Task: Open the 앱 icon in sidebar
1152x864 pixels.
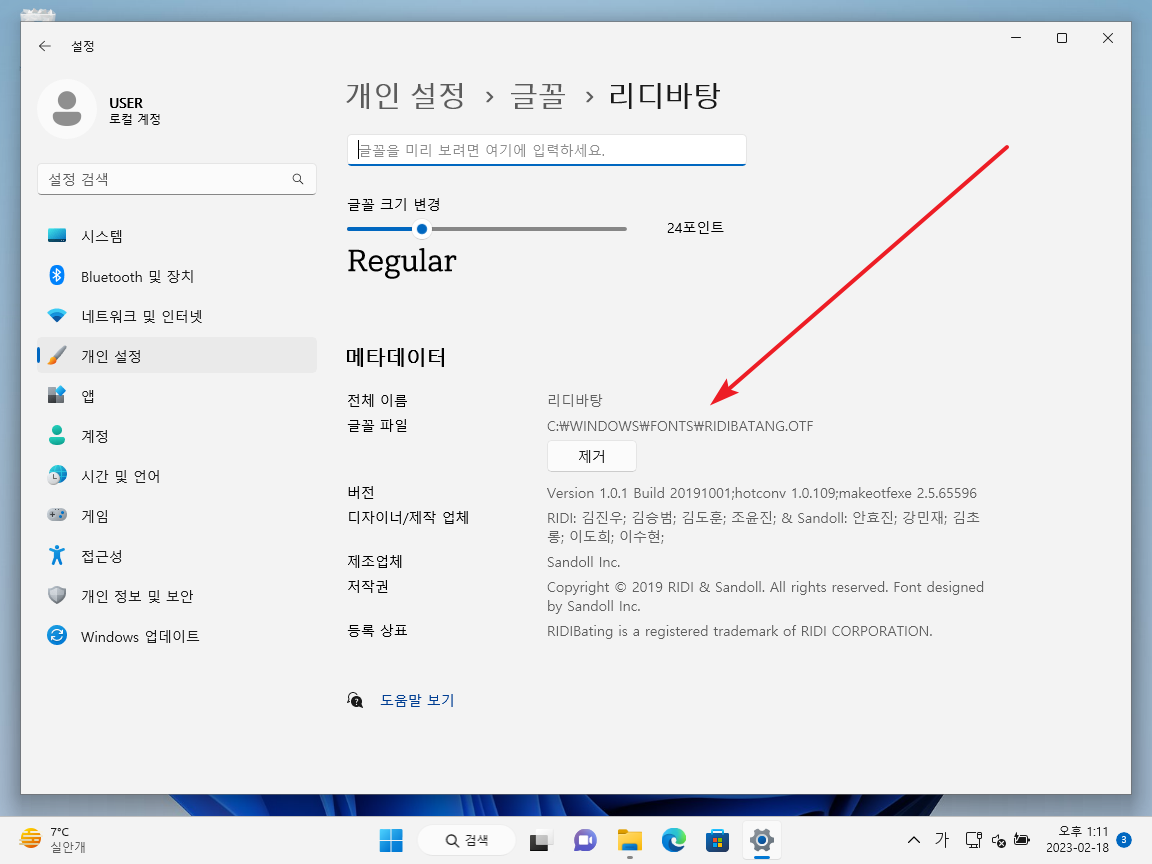Action: click(x=57, y=395)
